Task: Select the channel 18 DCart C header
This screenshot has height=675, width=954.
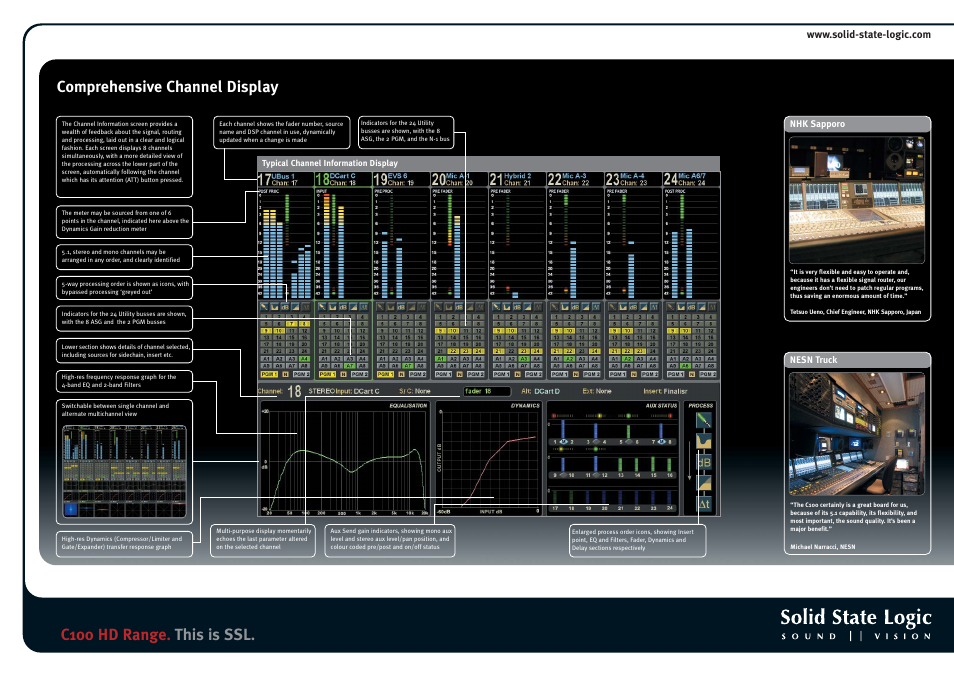Action: pos(343,179)
